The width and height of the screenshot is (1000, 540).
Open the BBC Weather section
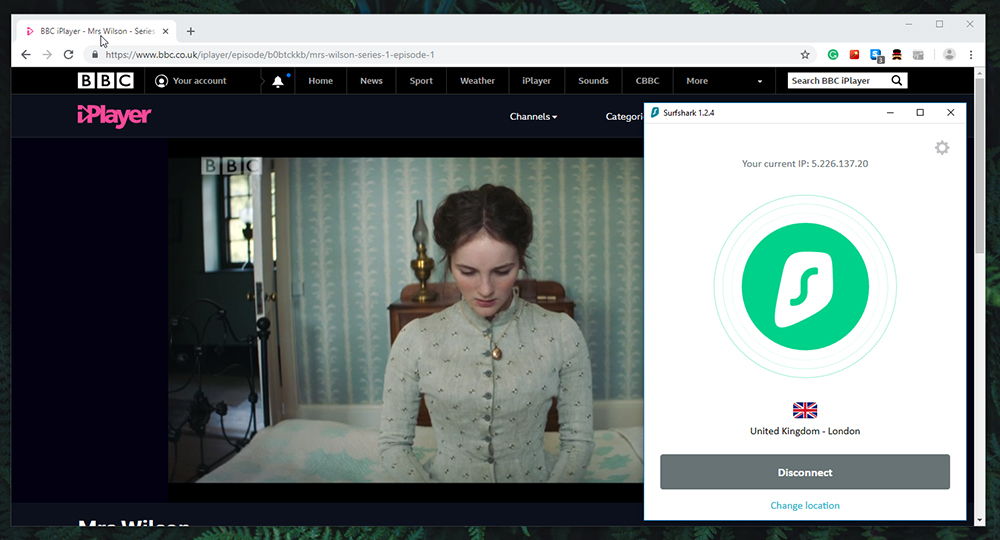pos(477,81)
